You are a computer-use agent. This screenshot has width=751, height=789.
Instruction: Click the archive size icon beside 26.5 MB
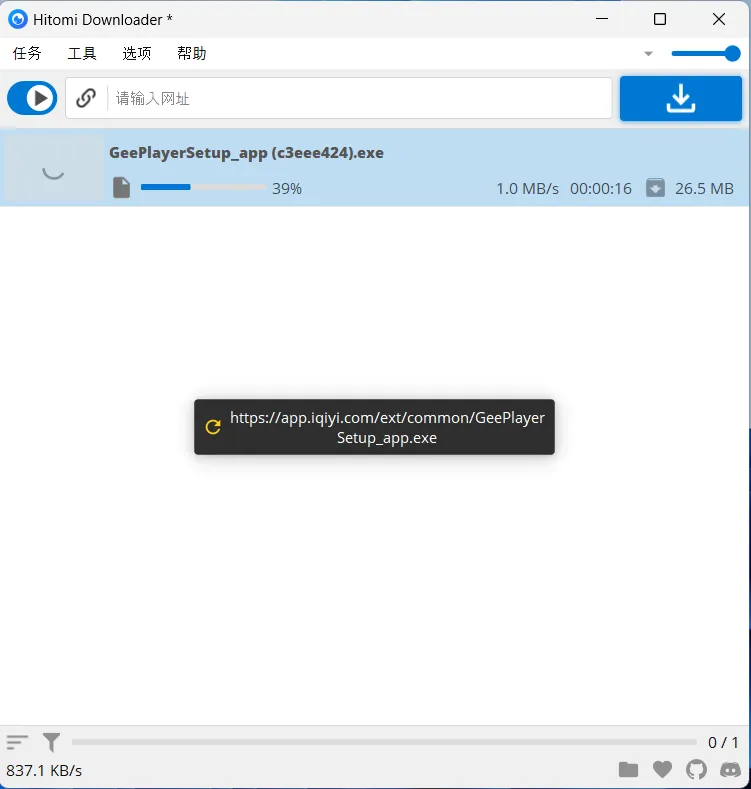pos(655,188)
